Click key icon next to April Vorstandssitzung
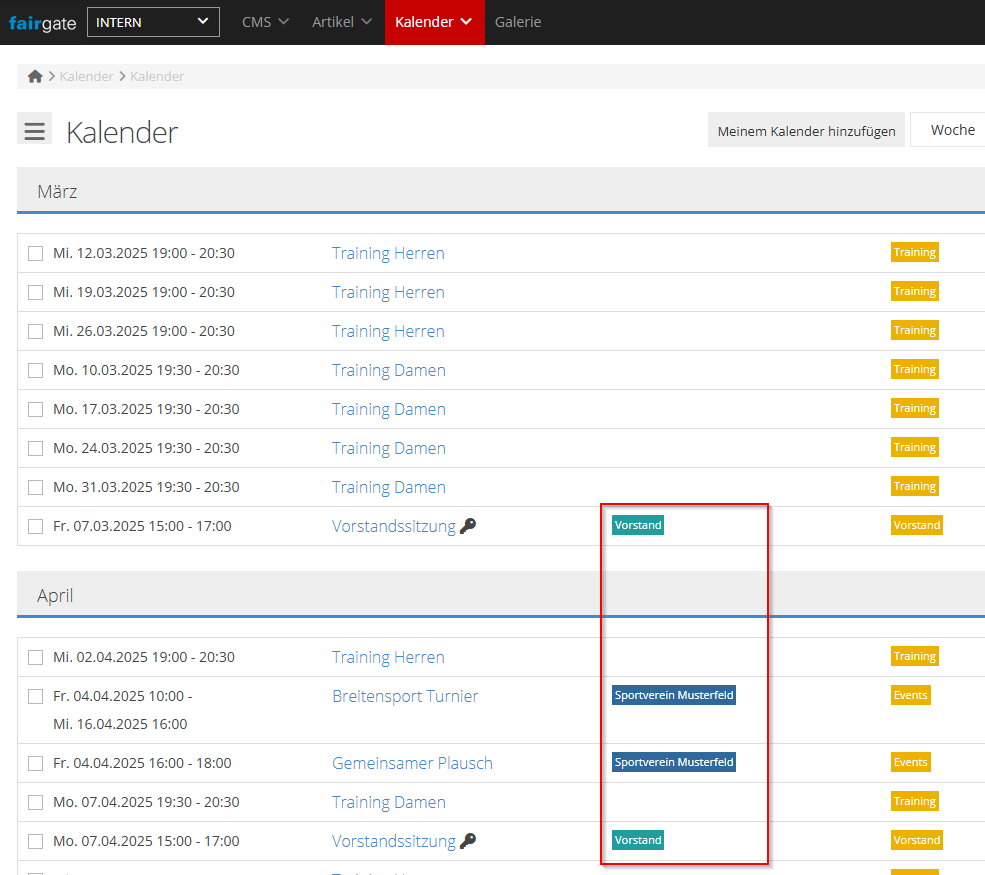Viewport: 985px width, 875px height. pos(468,841)
